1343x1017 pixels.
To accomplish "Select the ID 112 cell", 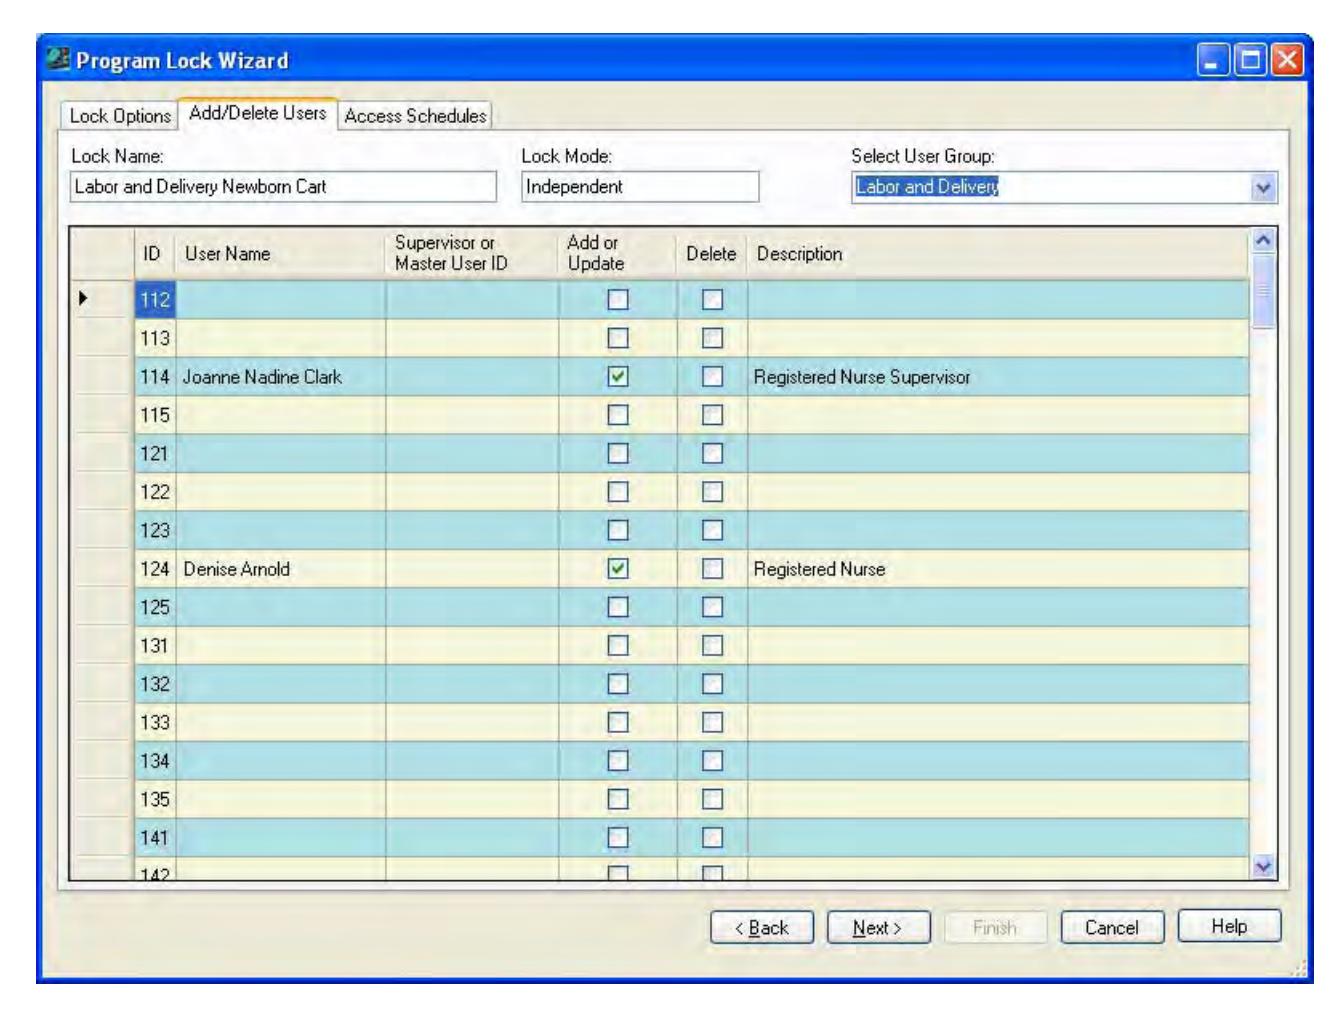I will [x=155, y=300].
